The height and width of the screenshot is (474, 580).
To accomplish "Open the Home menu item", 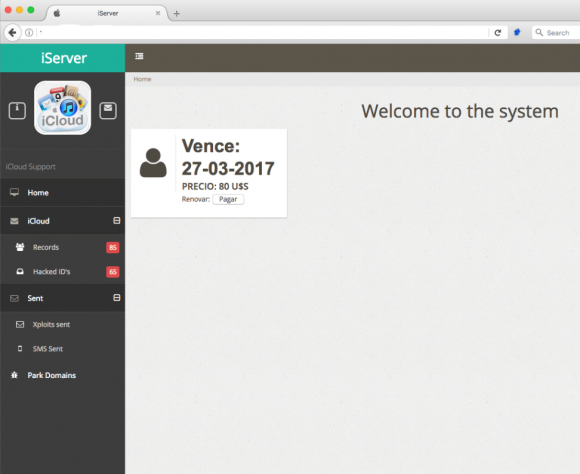I will pyautogui.click(x=63, y=192).
